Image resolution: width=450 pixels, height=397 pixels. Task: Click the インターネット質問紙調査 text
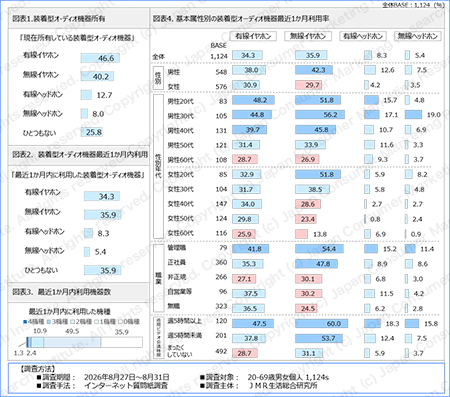coord(126,386)
